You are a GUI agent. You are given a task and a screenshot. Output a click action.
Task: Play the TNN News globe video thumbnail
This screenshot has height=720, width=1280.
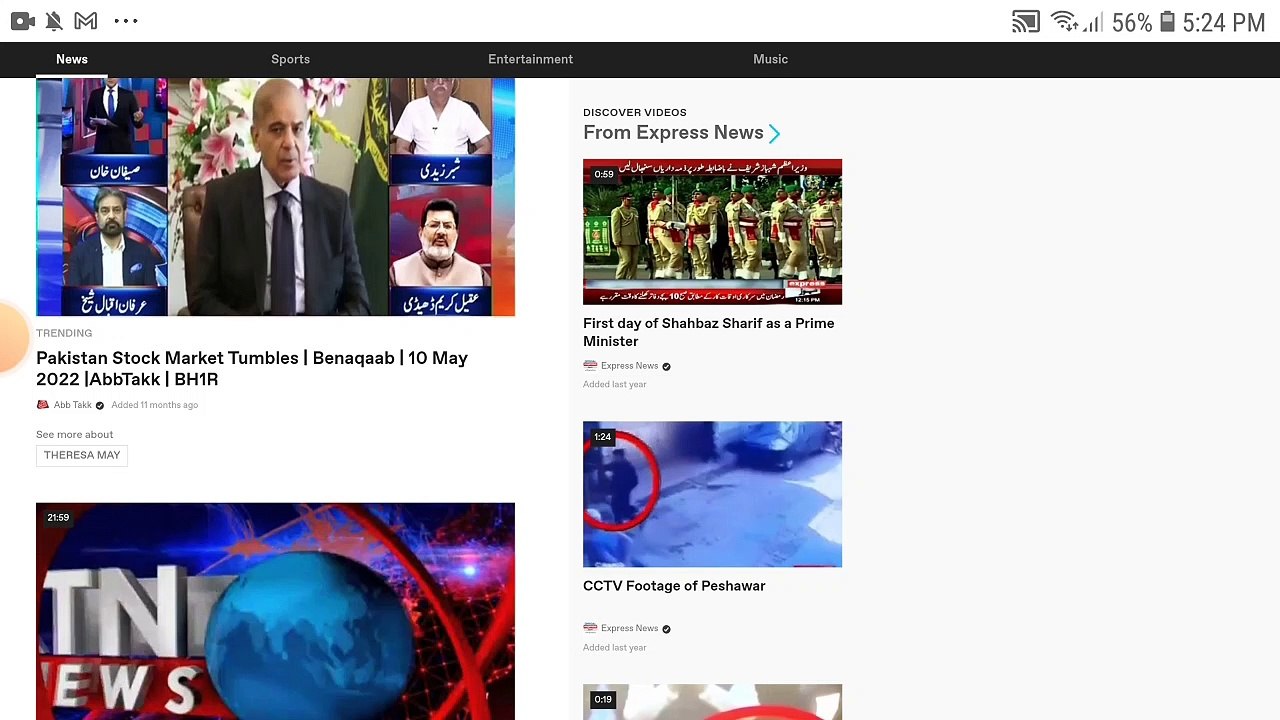tap(275, 611)
